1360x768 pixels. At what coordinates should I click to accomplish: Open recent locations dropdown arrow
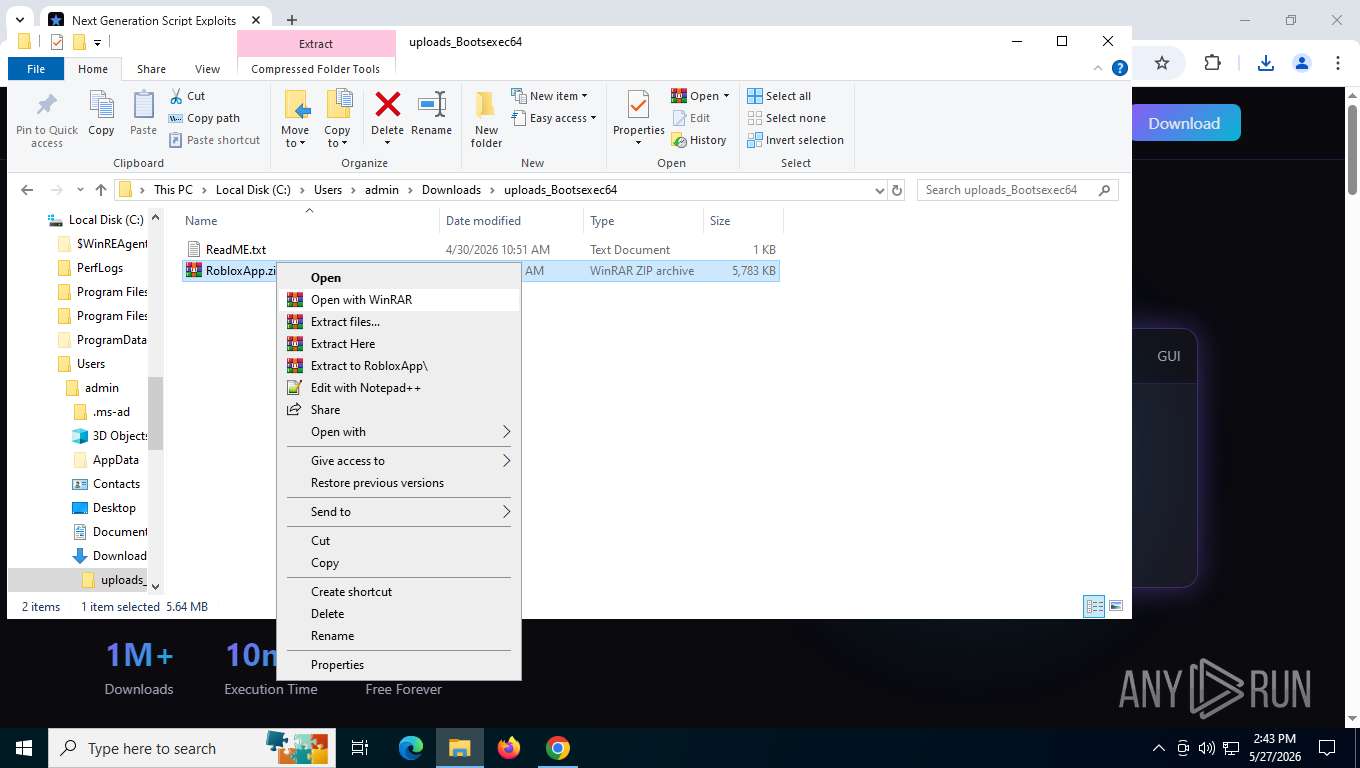point(80,190)
